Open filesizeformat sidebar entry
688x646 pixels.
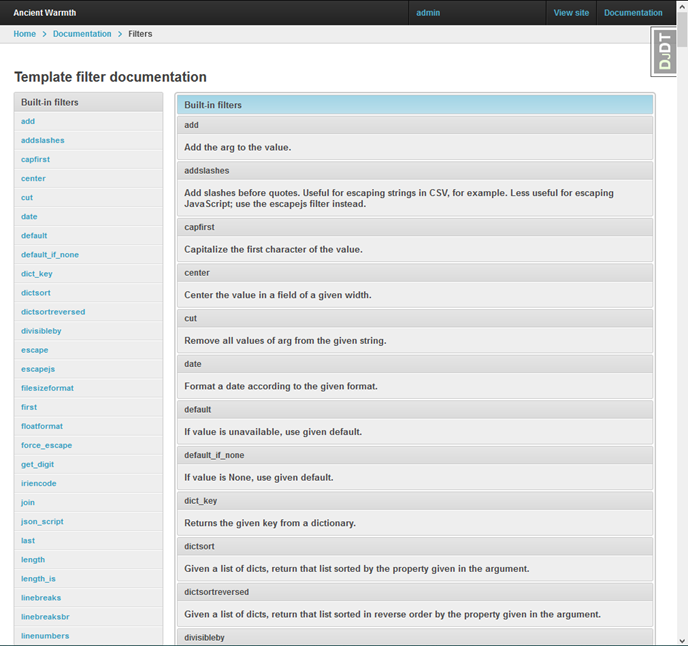(x=47, y=388)
